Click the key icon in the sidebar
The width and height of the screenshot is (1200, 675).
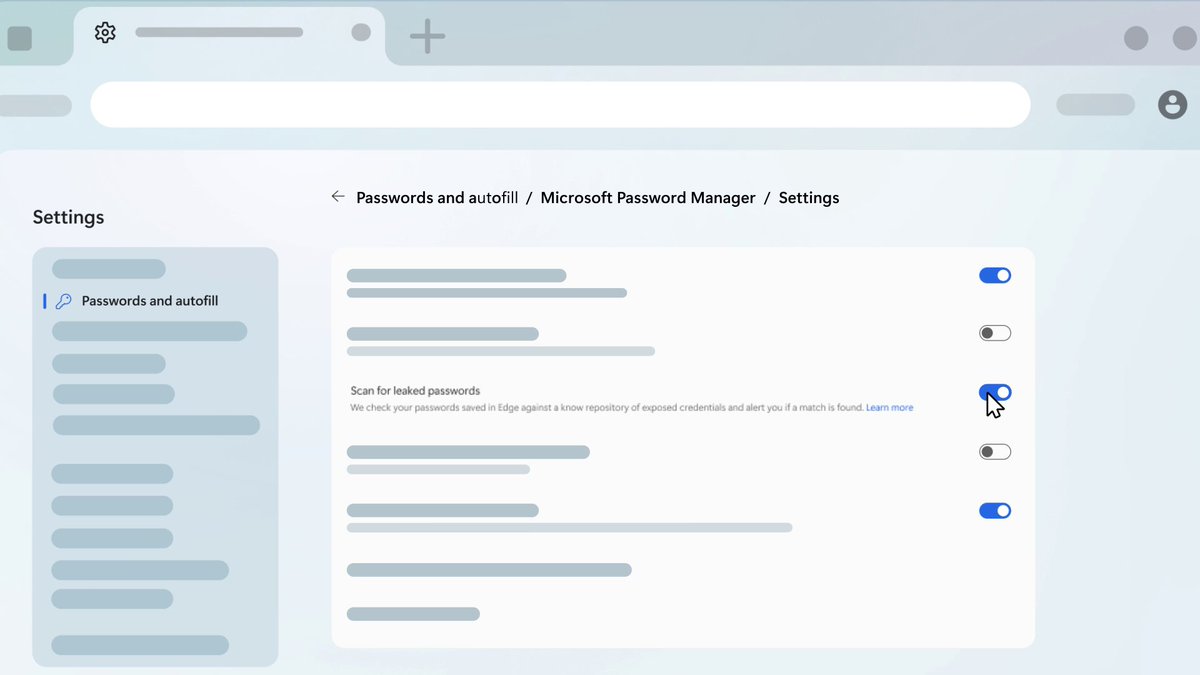[x=63, y=301]
